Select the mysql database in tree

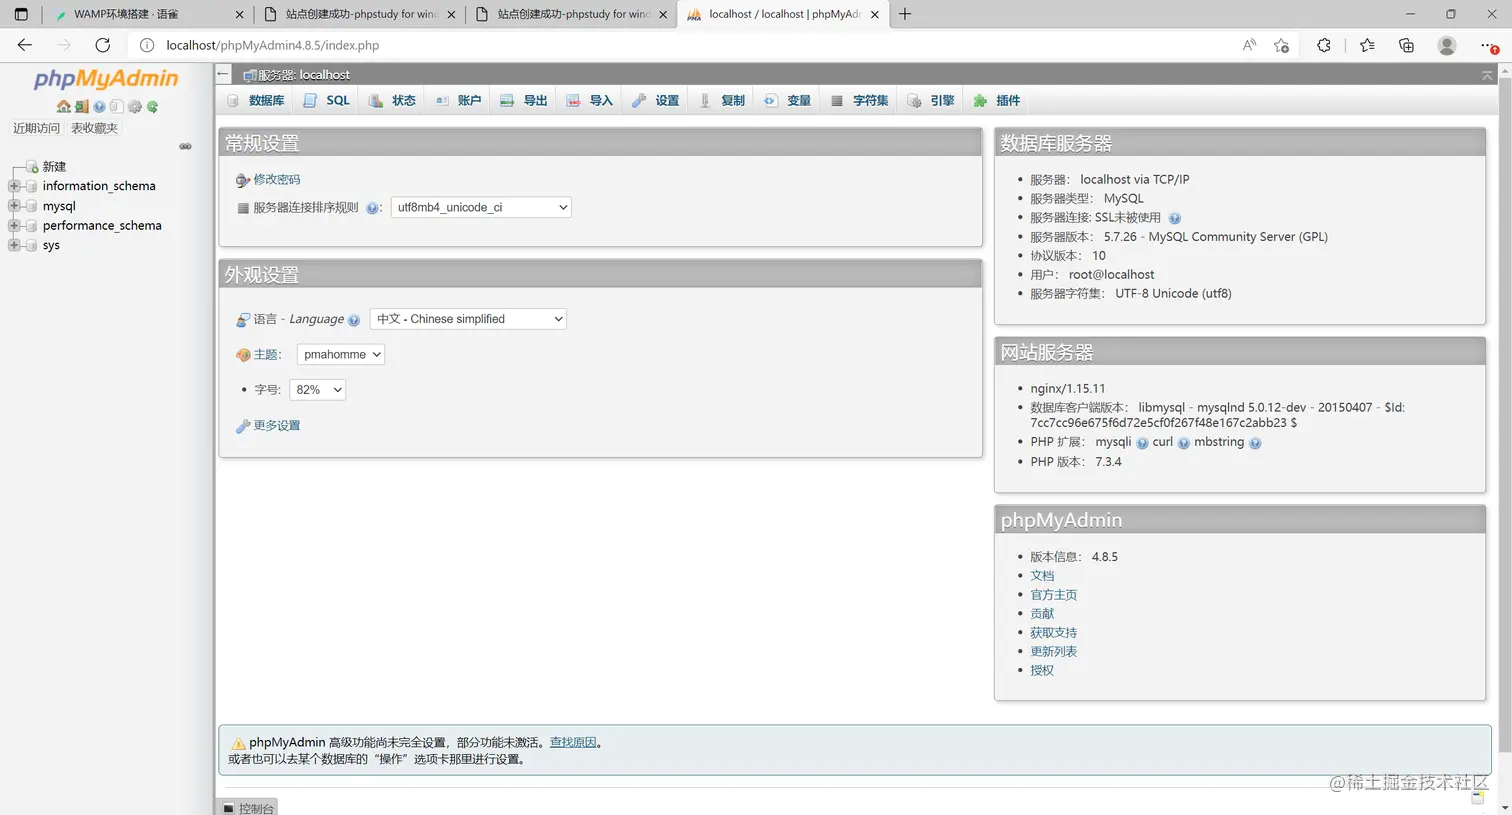click(x=59, y=206)
